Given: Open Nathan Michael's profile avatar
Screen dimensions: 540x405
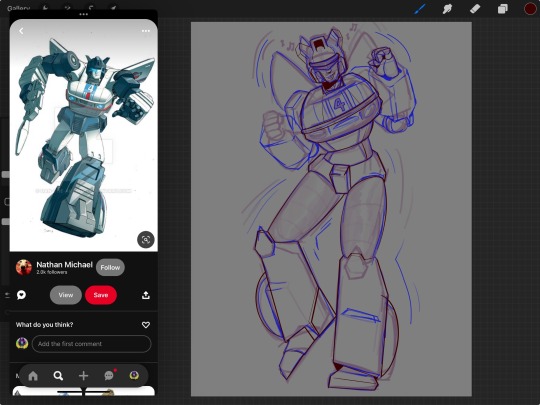Looking at the screenshot, I should tap(24, 267).
